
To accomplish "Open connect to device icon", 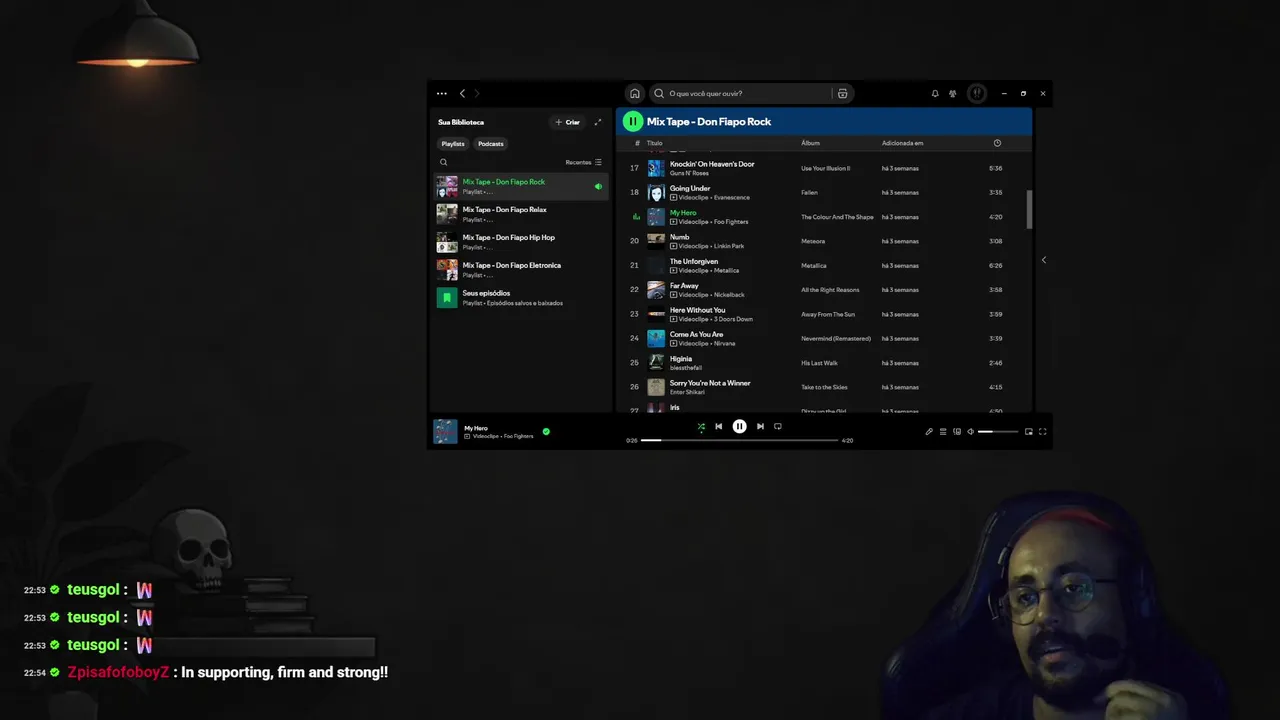I will (x=957, y=432).
